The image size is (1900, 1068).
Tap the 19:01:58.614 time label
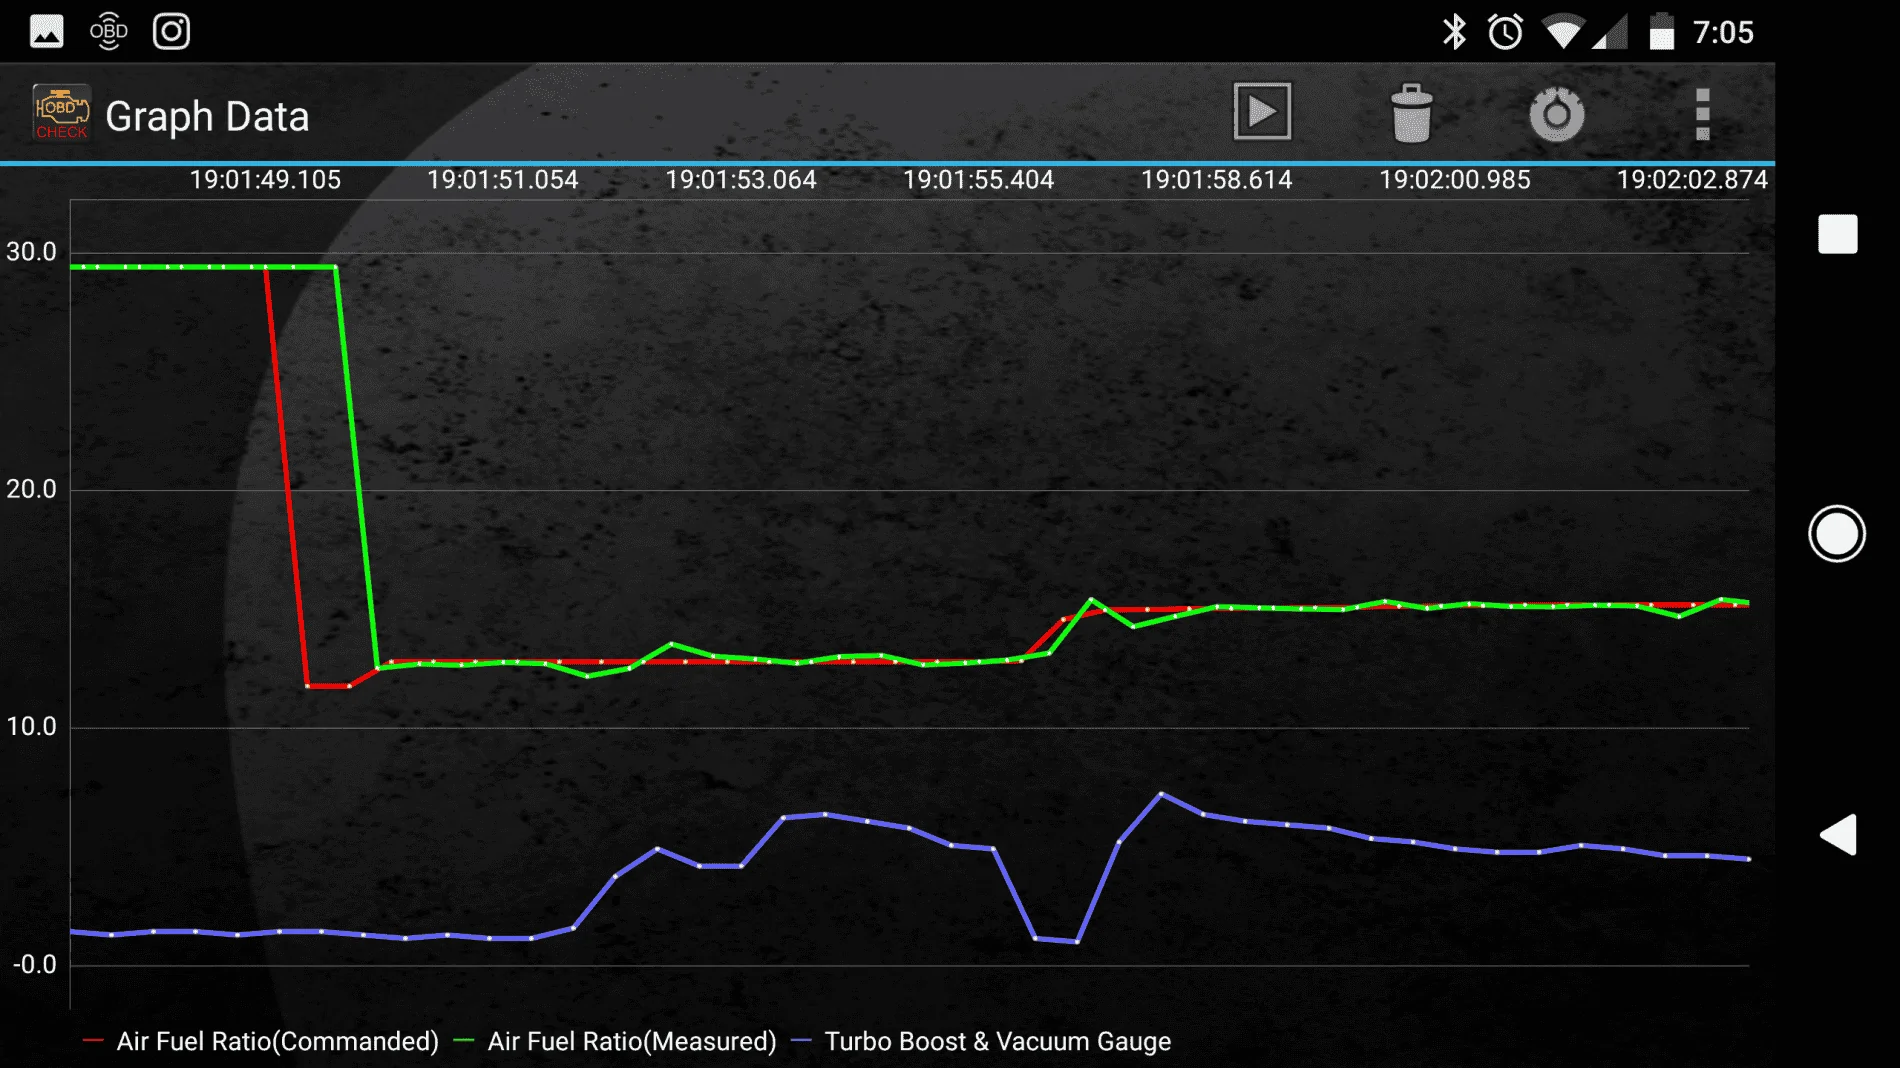(x=1217, y=180)
